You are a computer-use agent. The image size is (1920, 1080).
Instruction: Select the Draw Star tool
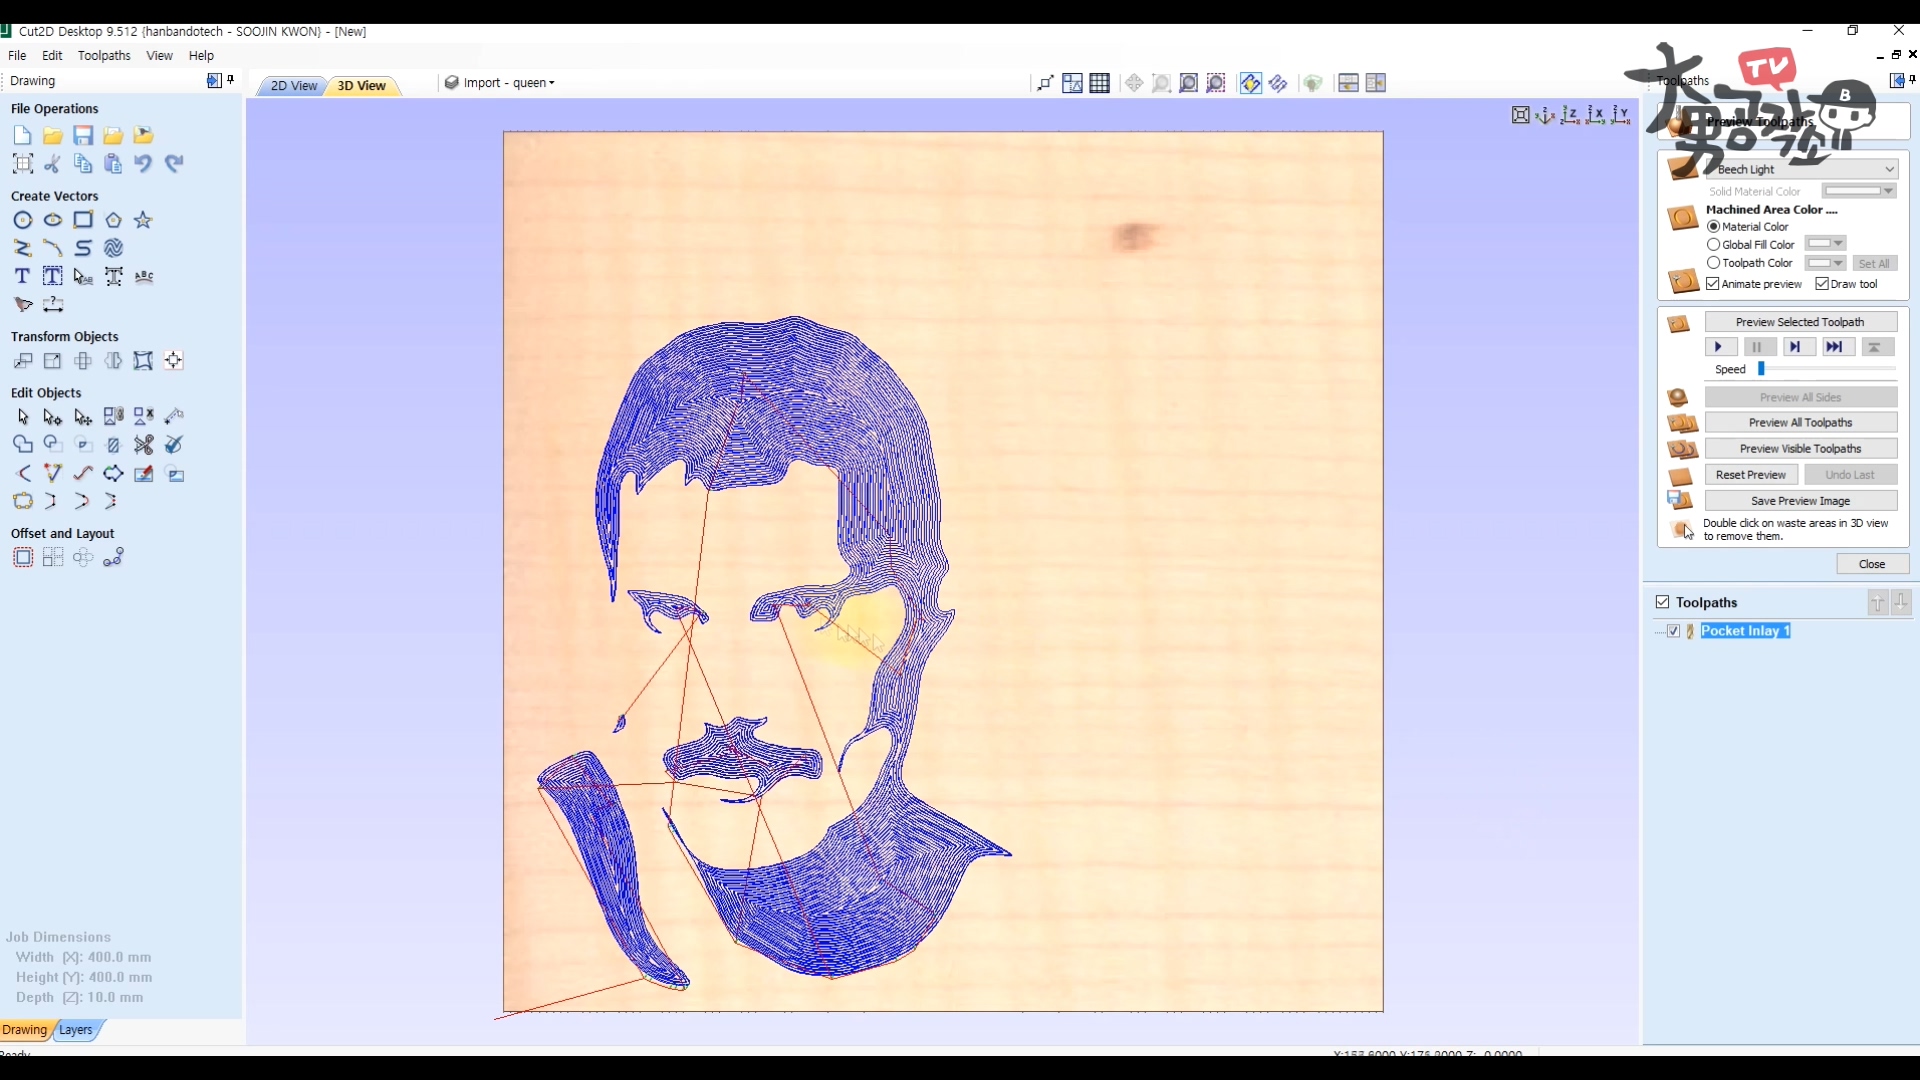pyautogui.click(x=143, y=220)
